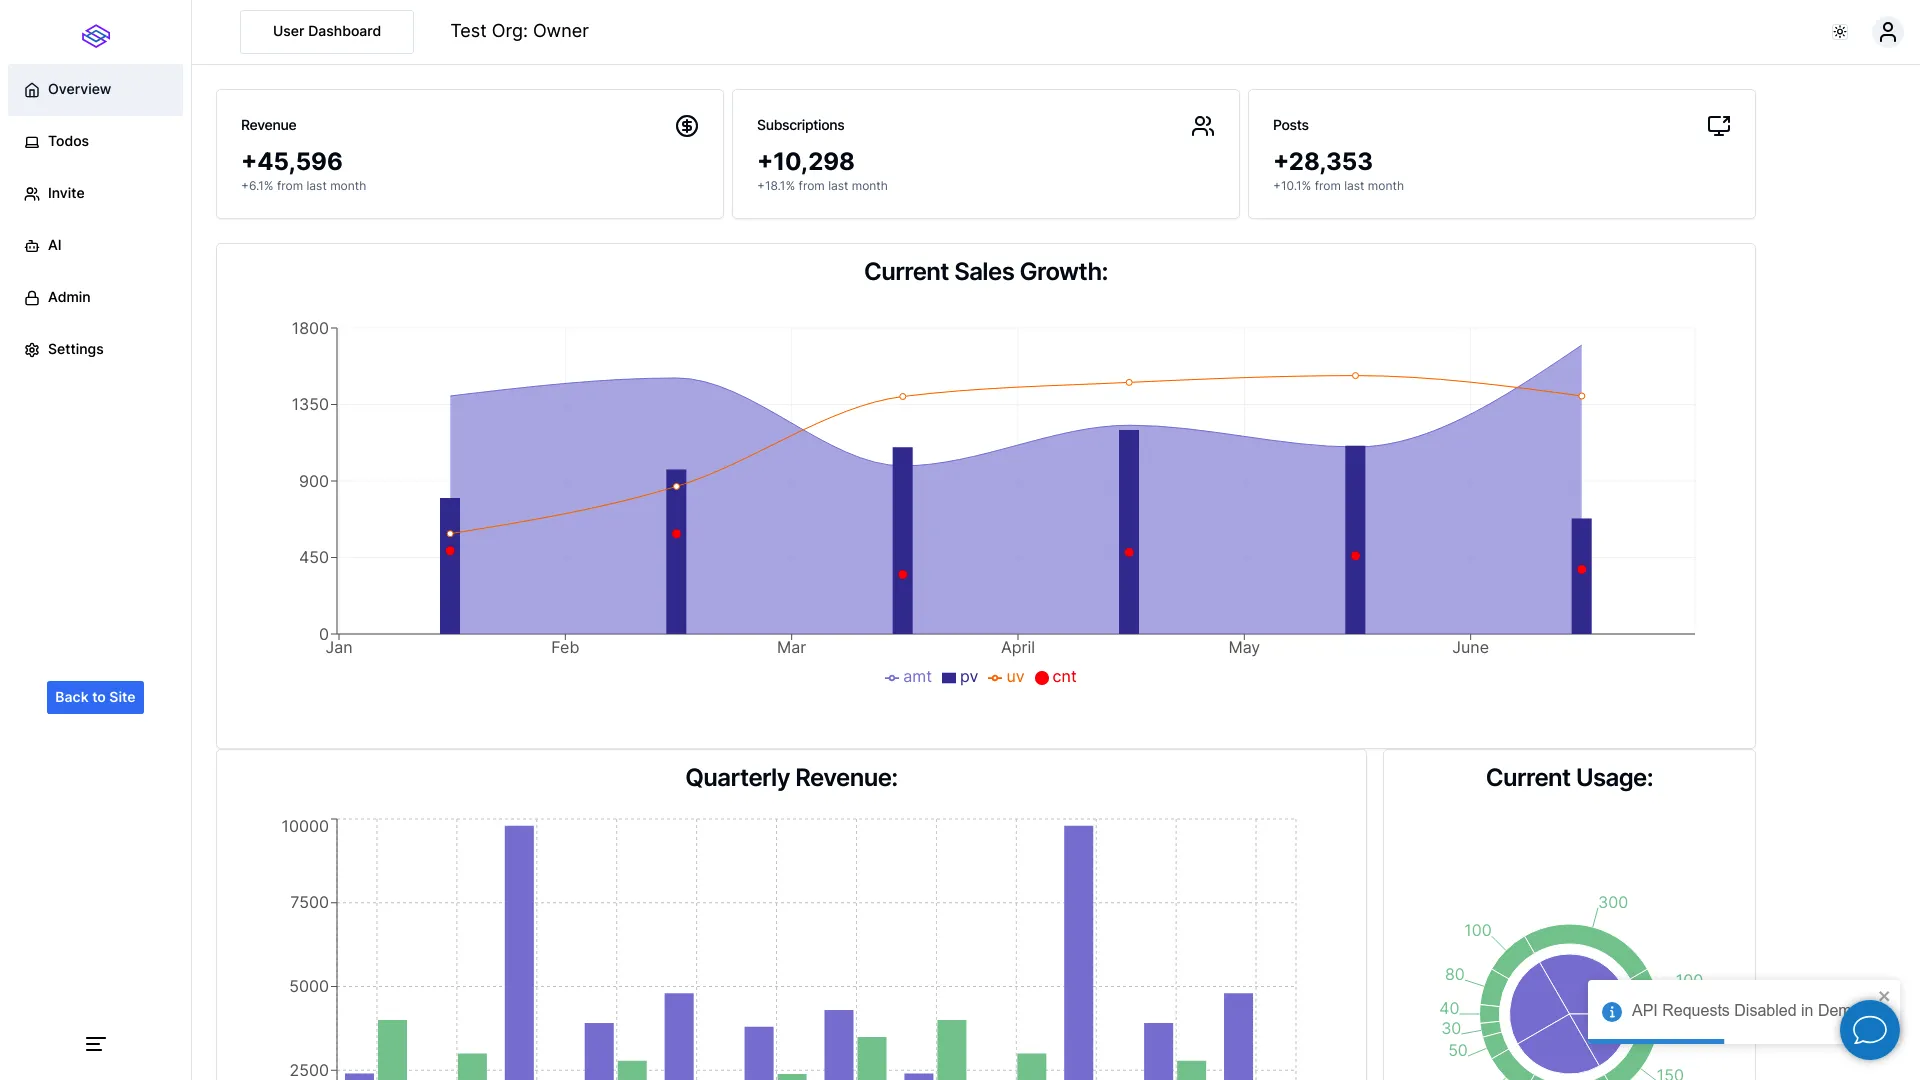Toggle the cnt legend entry
The height and width of the screenshot is (1080, 1920).
[x=1056, y=677]
